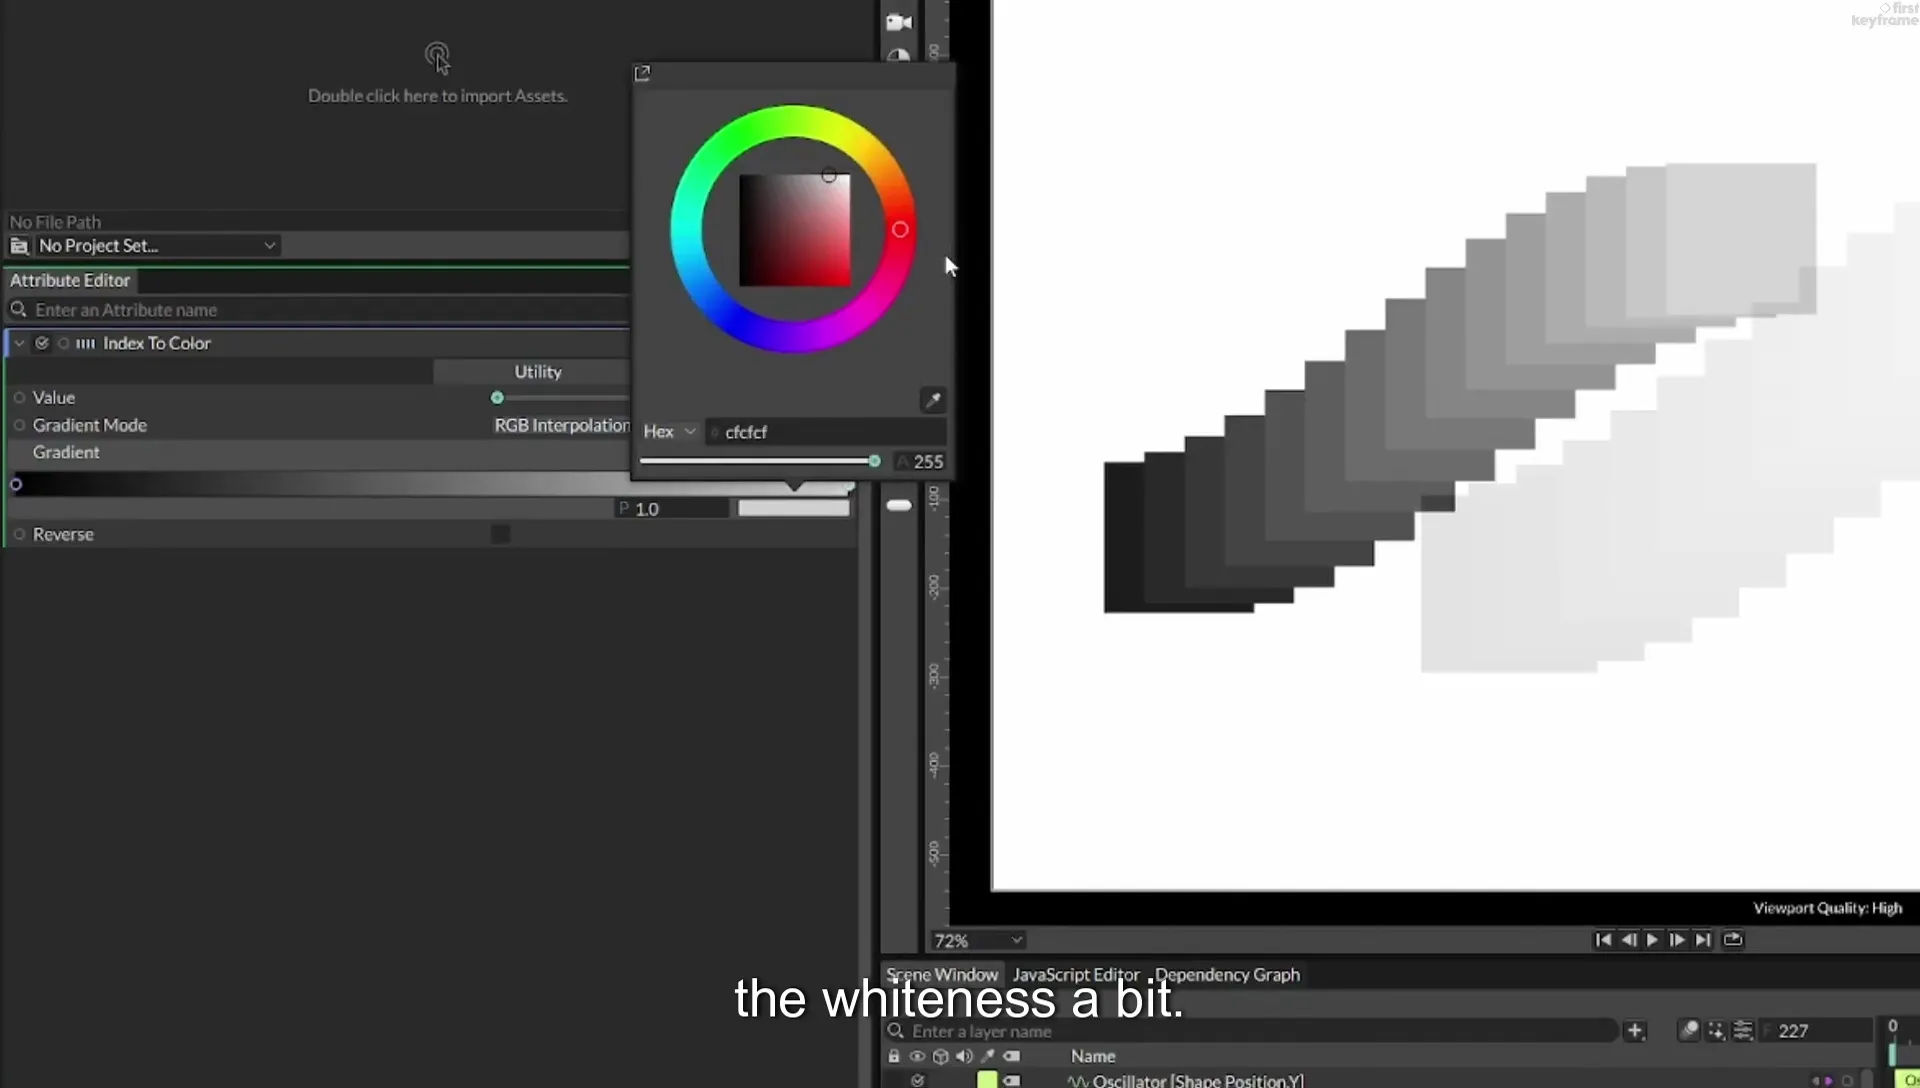
Task: Switch to the Dependency Graph tab
Action: pyautogui.click(x=1227, y=974)
